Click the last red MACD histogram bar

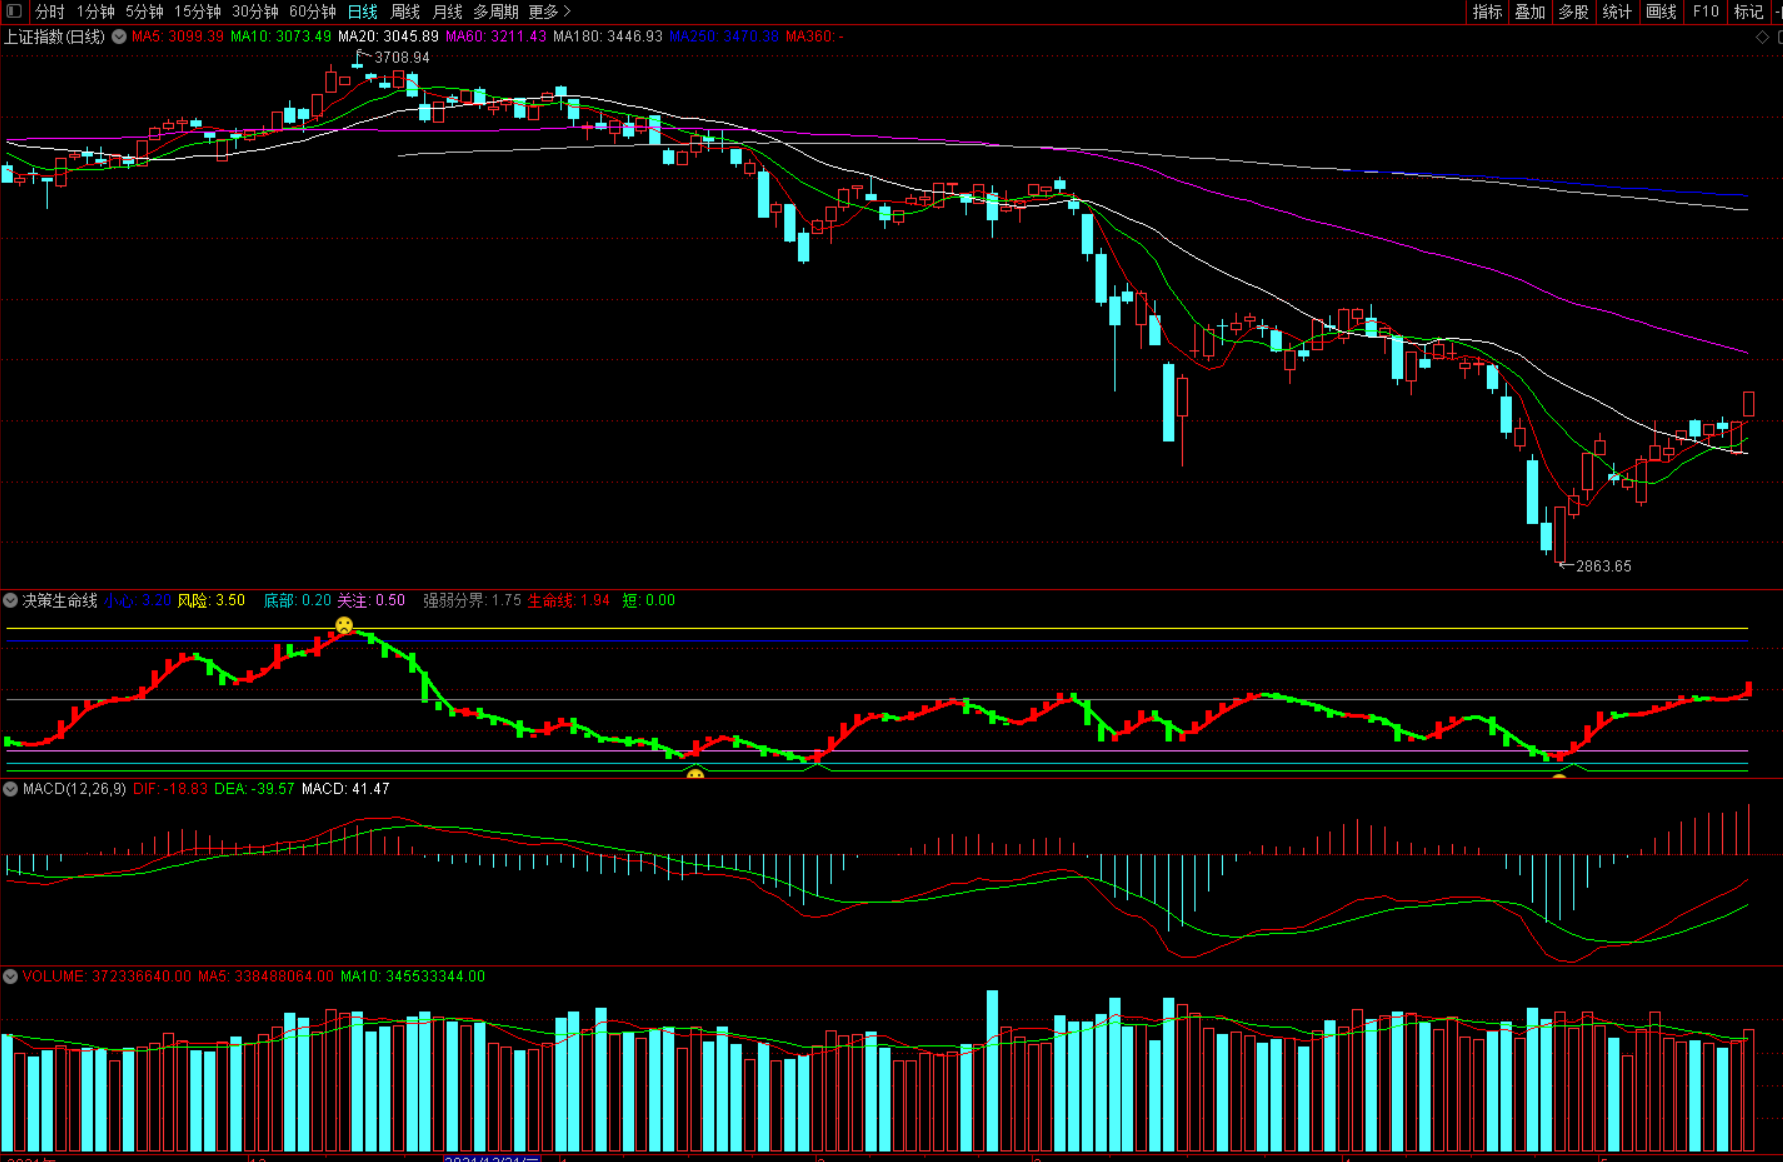pyautogui.click(x=1749, y=829)
